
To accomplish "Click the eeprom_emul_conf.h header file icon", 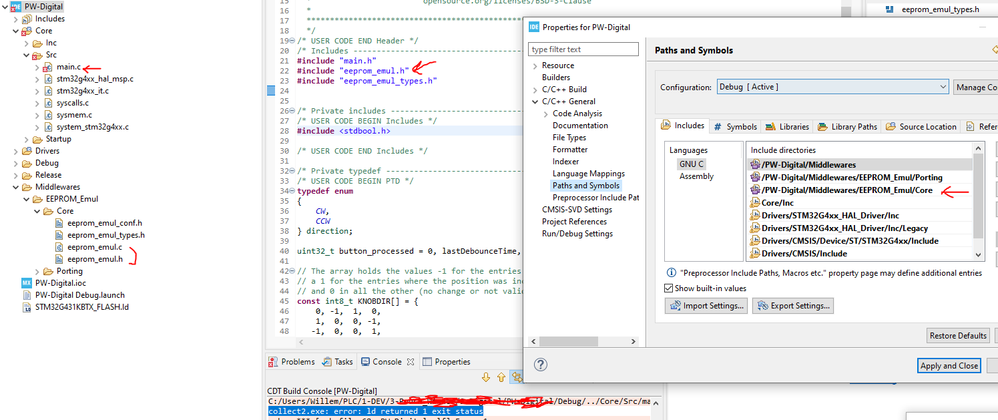I will pyautogui.click(x=59, y=223).
